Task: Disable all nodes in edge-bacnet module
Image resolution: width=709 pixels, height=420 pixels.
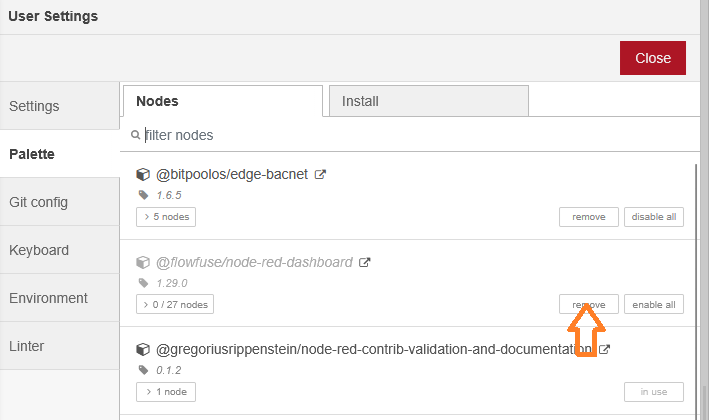Action: click(x=653, y=217)
